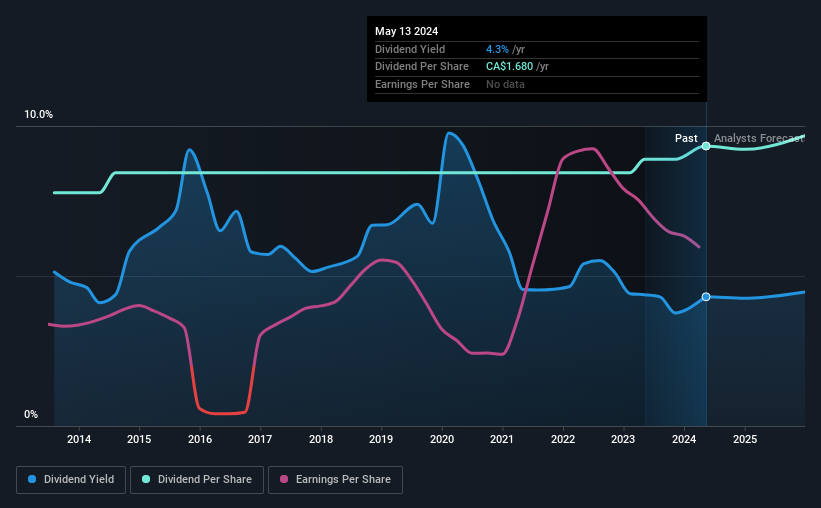Click the 2025 x-axis label
Image resolution: width=821 pixels, height=508 pixels.
745,439
